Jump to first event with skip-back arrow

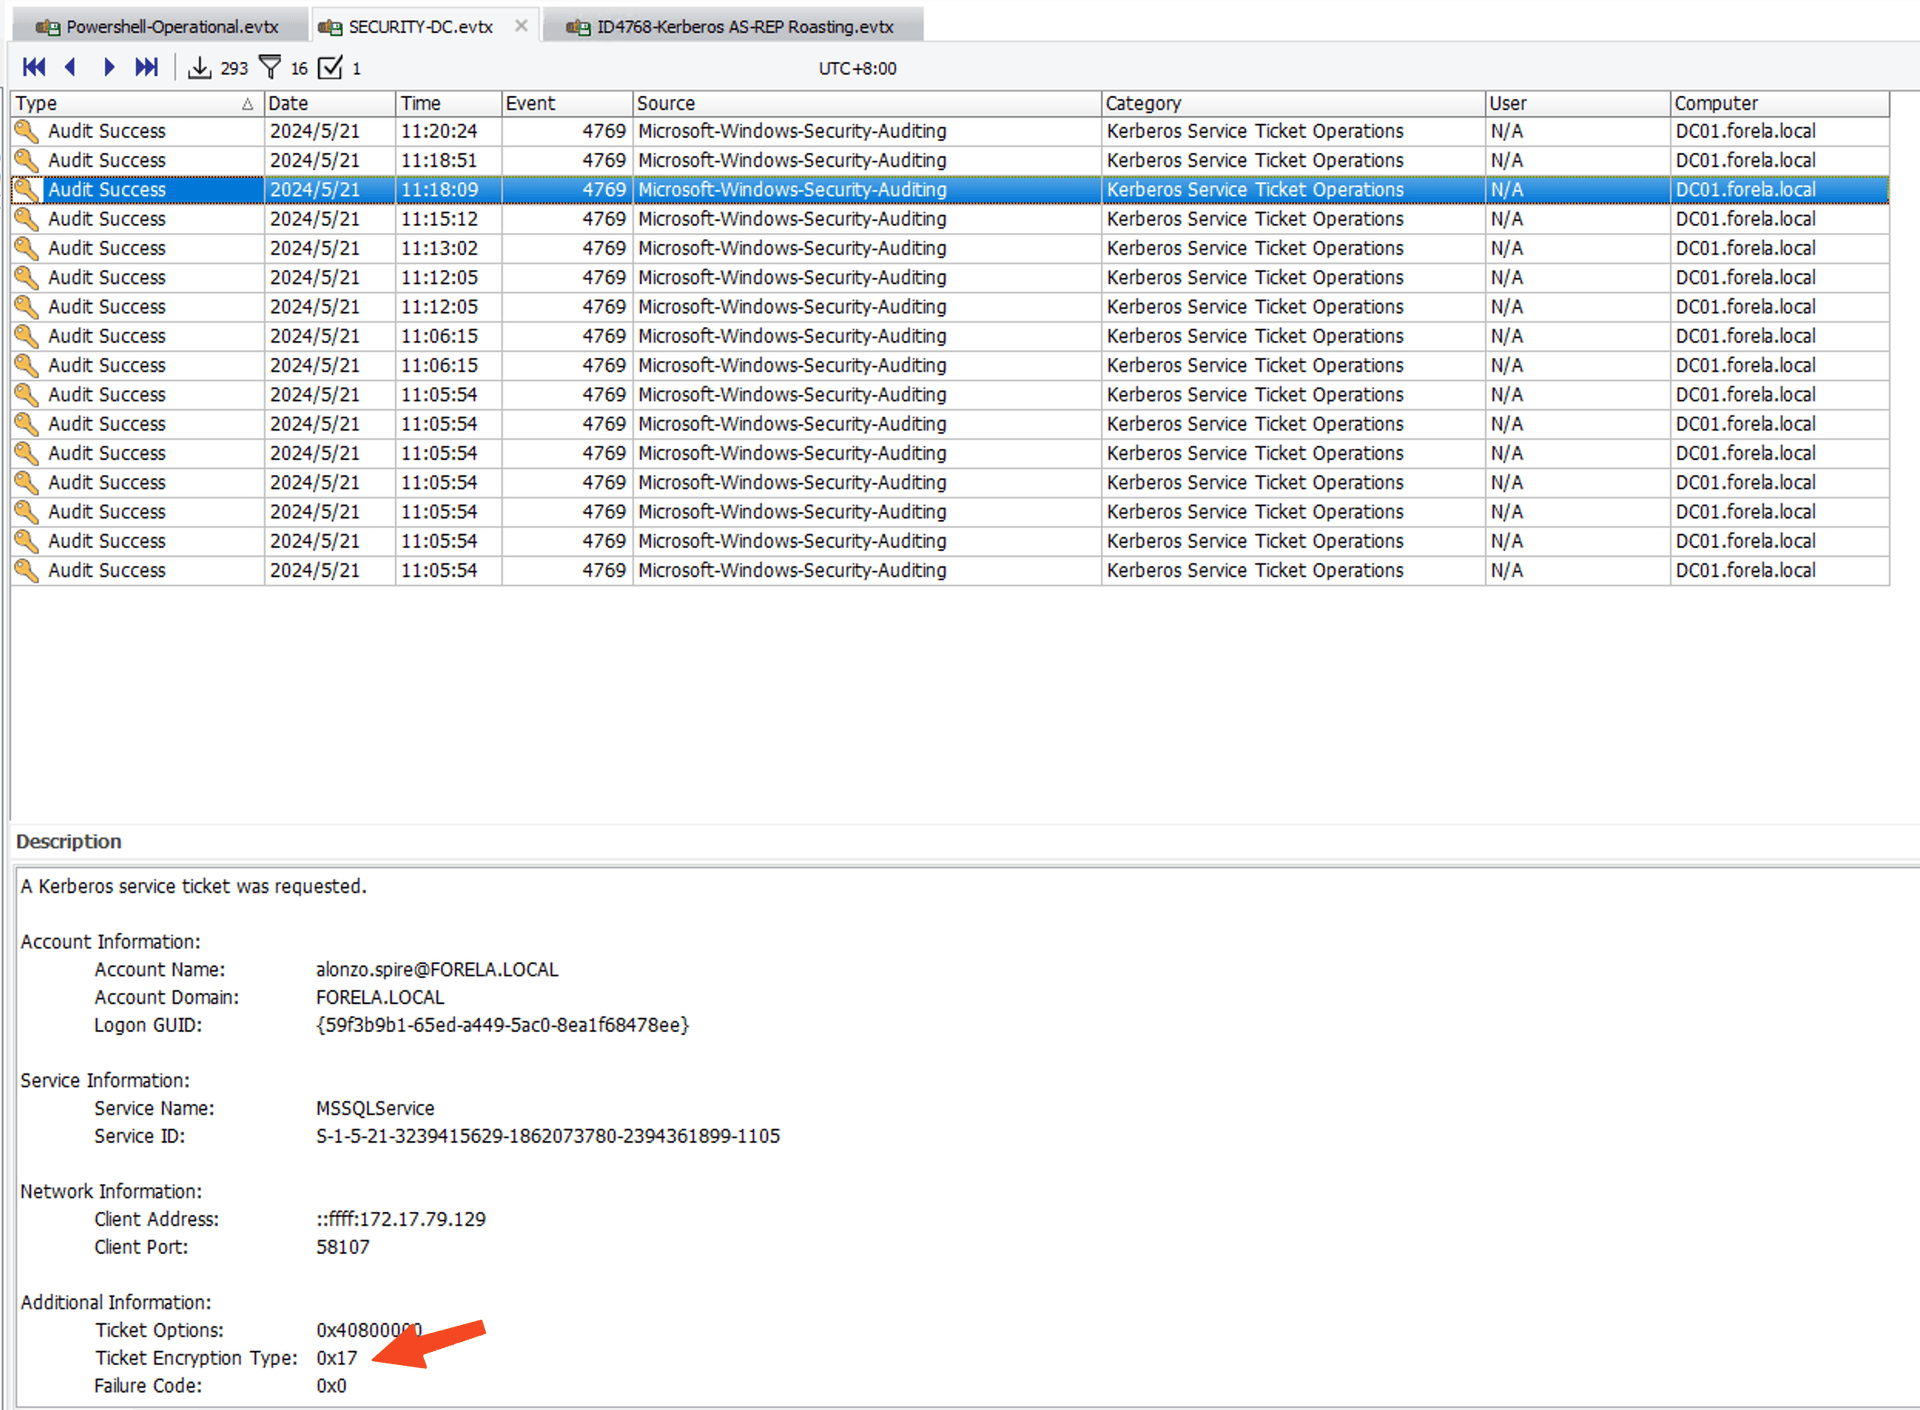click(x=34, y=68)
